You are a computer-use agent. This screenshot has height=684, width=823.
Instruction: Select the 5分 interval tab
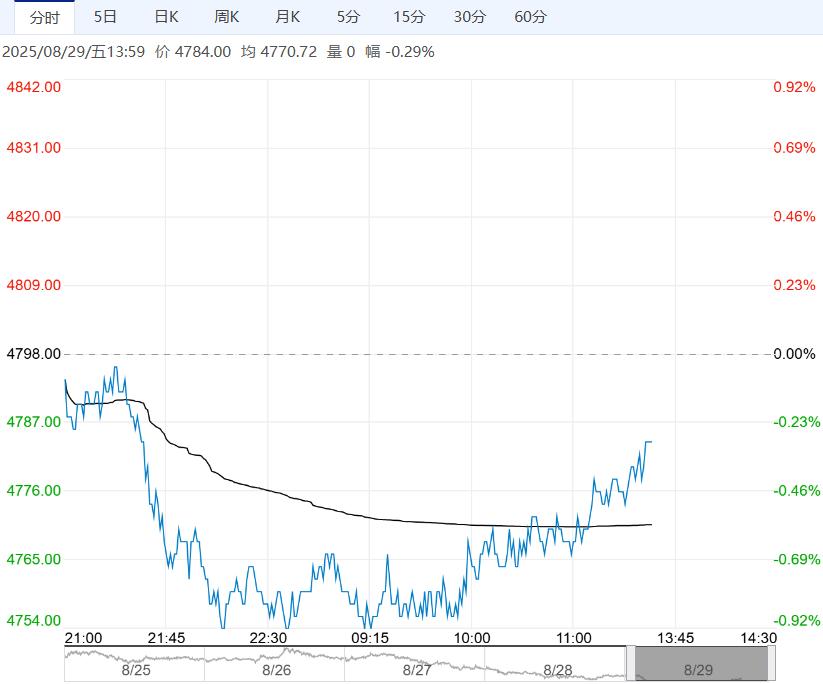coord(348,17)
